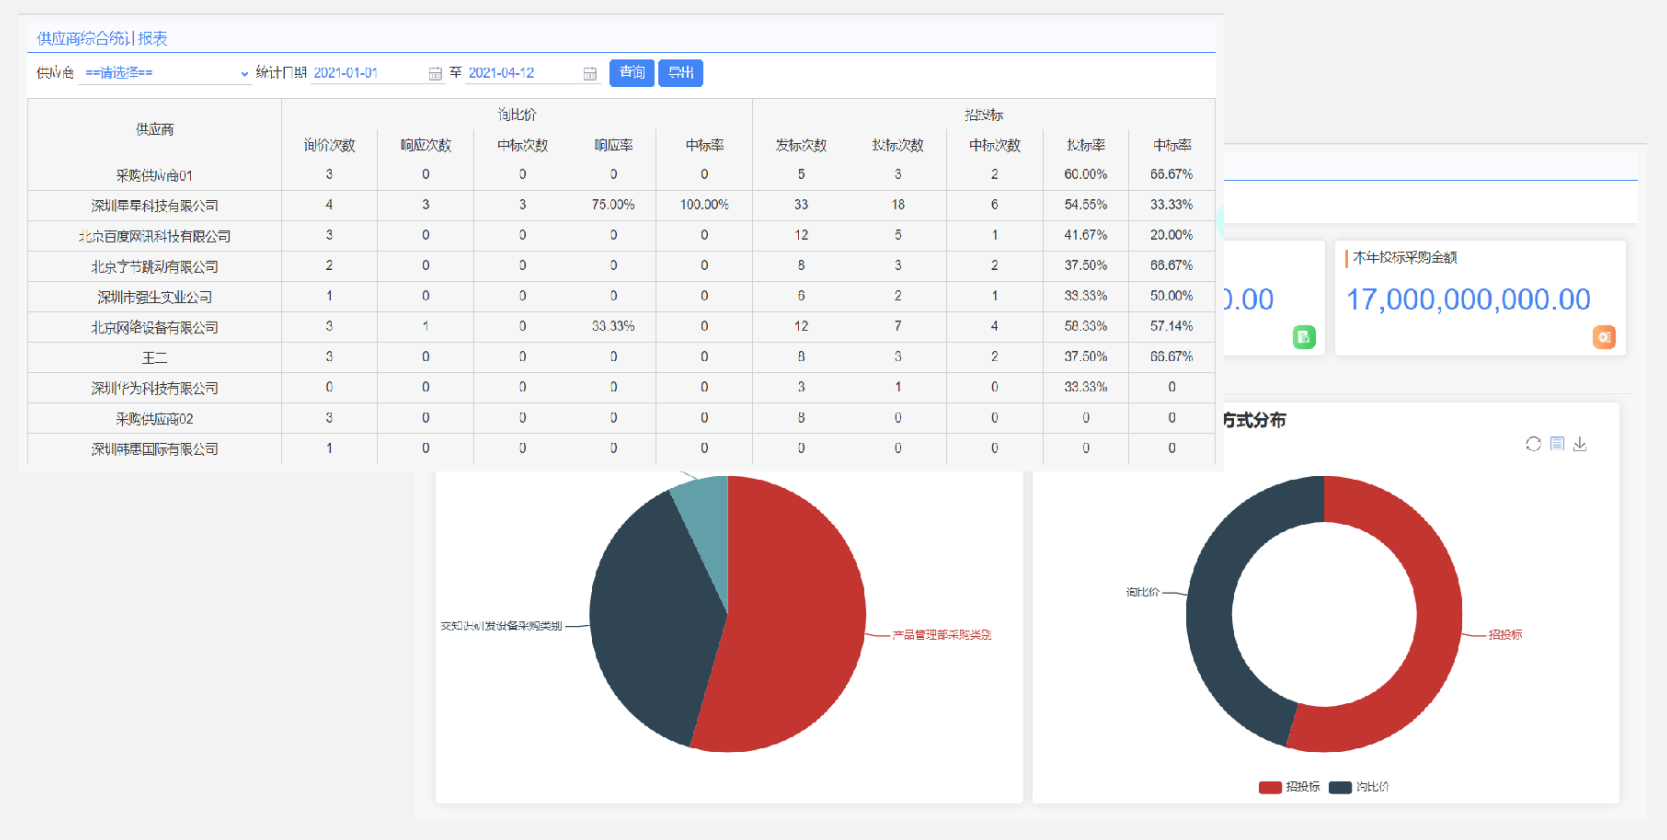Image resolution: width=1667 pixels, height=840 pixels.
Task: Click the 17,000,000,000.00 amount value
Action: click(x=1468, y=299)
